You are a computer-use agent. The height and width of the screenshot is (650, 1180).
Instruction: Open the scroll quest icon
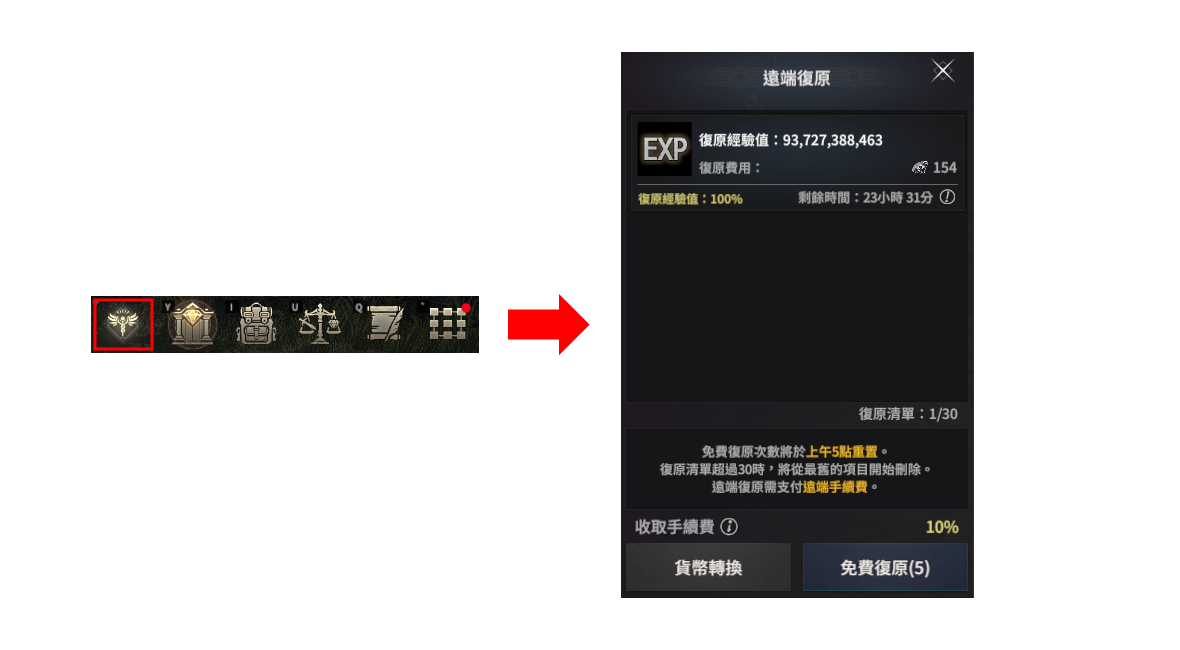click(x=385, y=324)
